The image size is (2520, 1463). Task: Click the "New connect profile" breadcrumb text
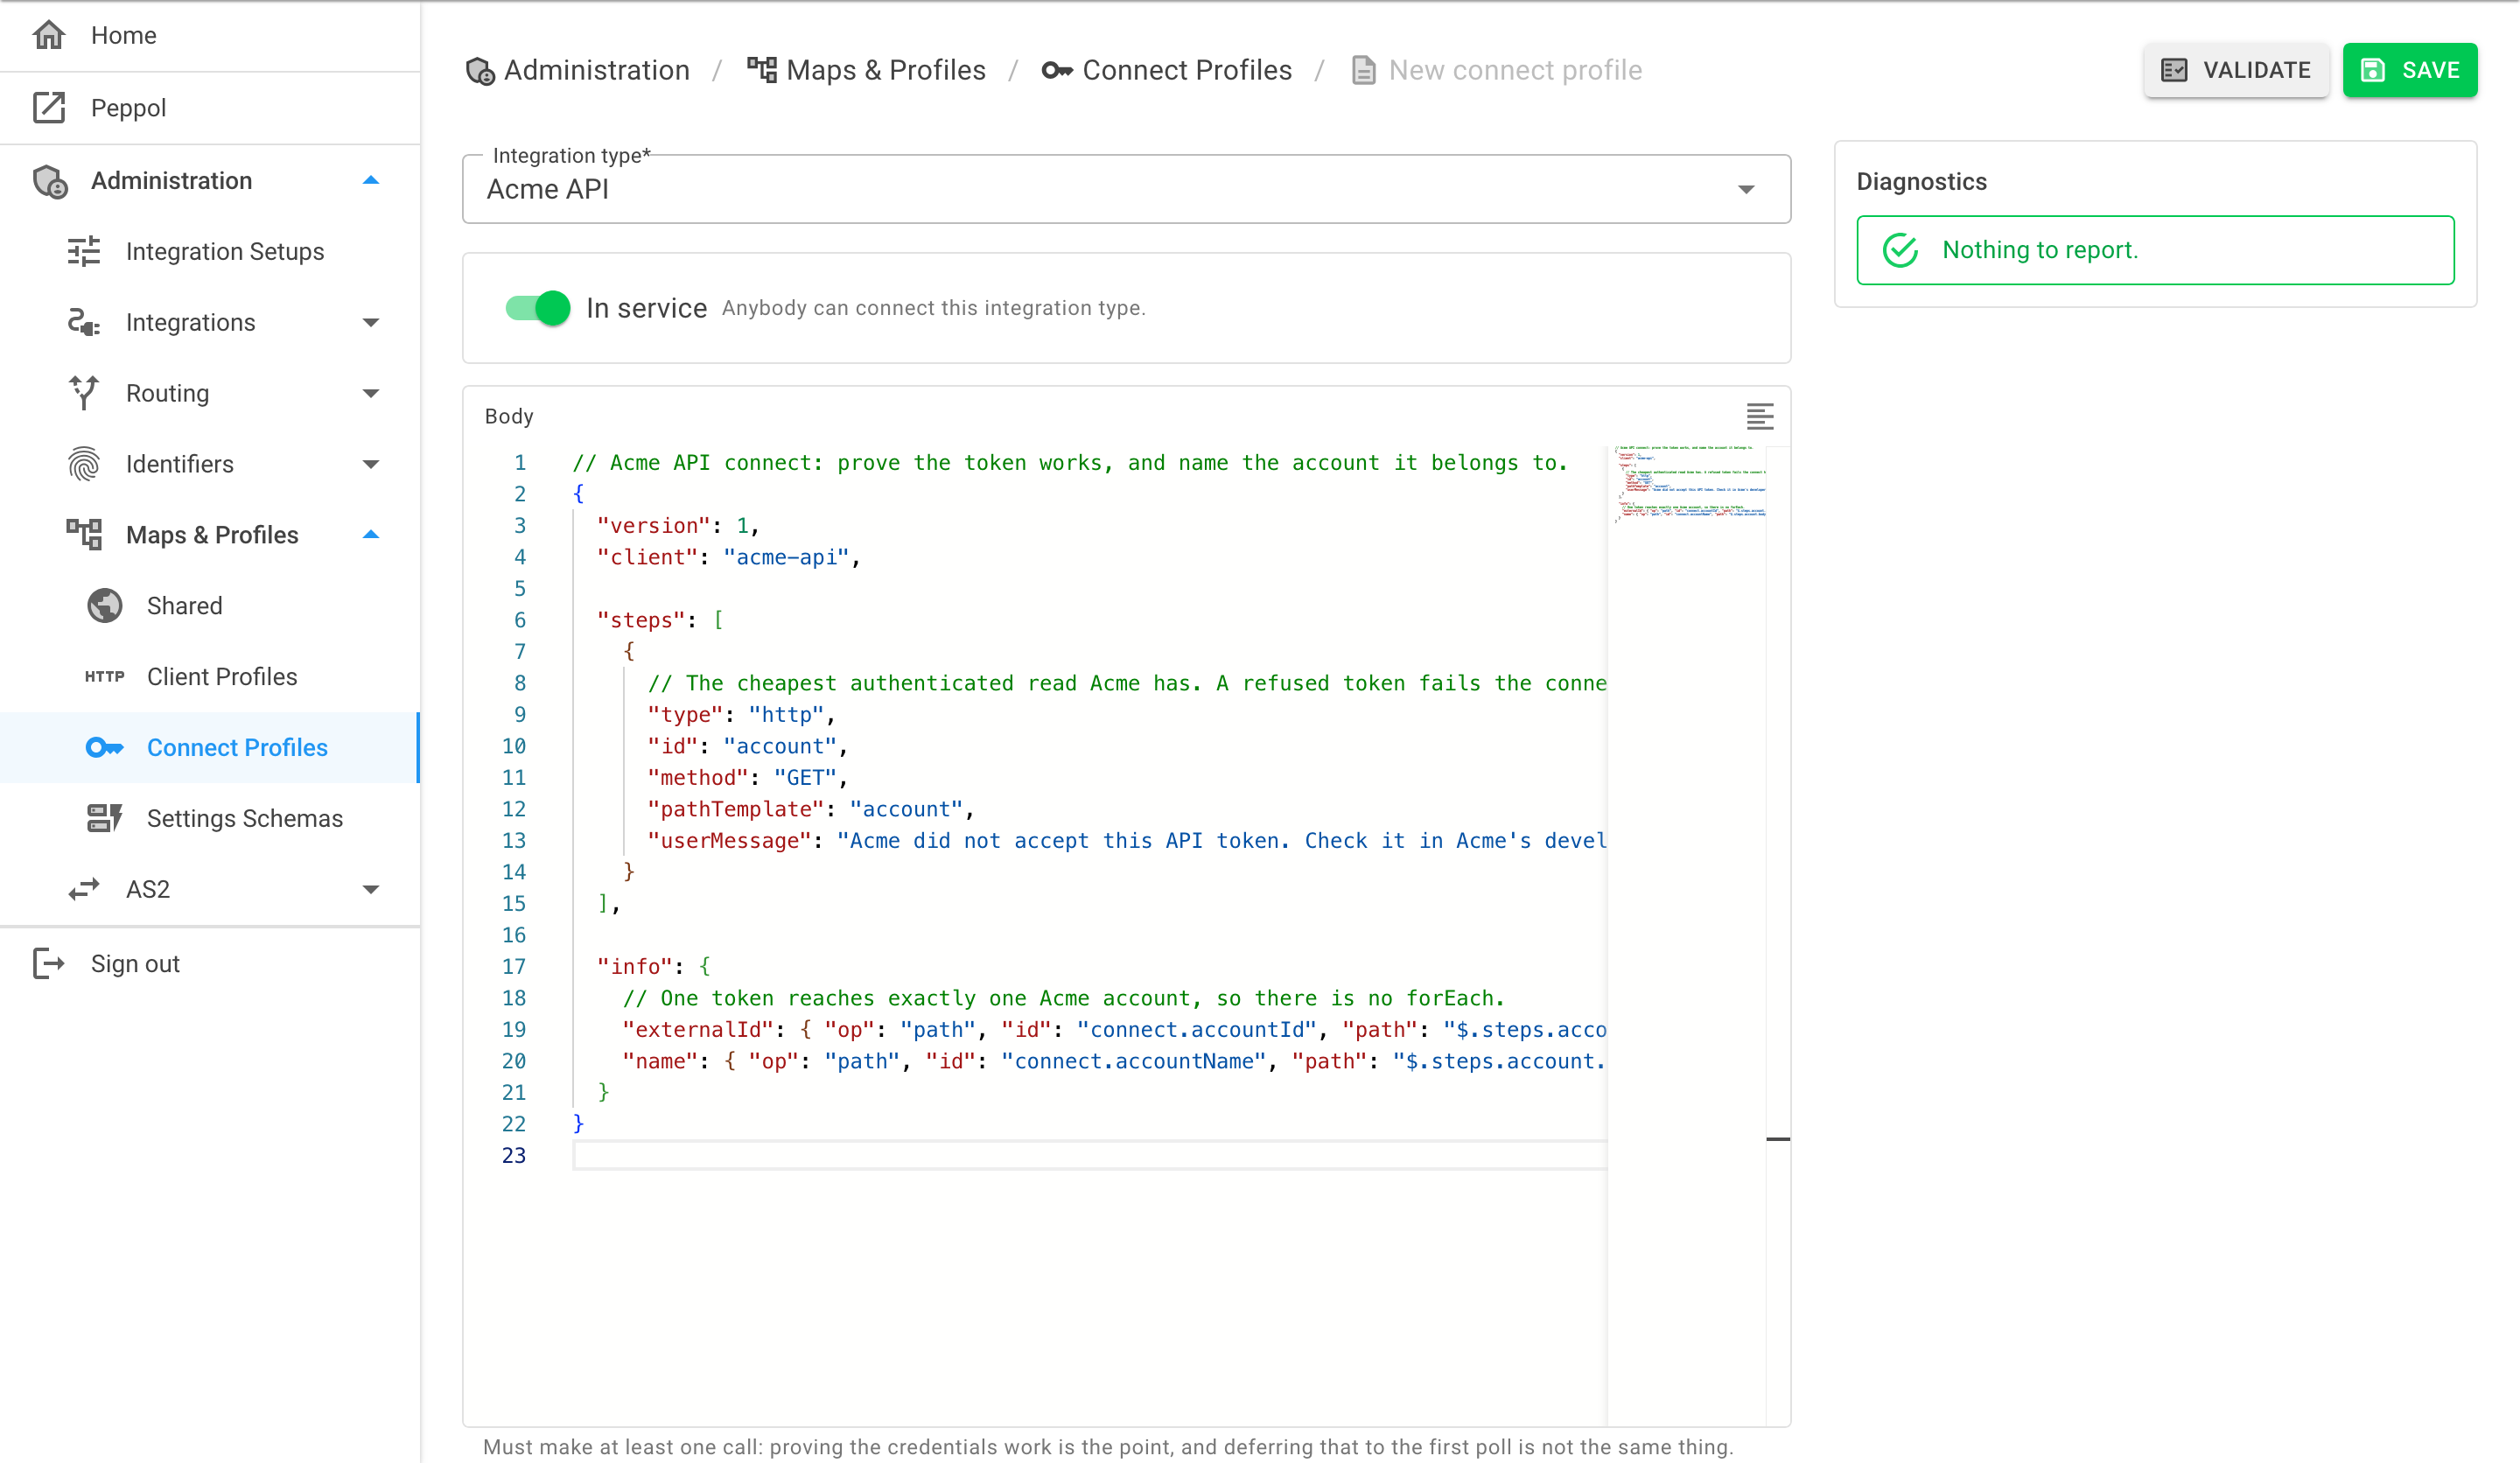point(1515,70)
